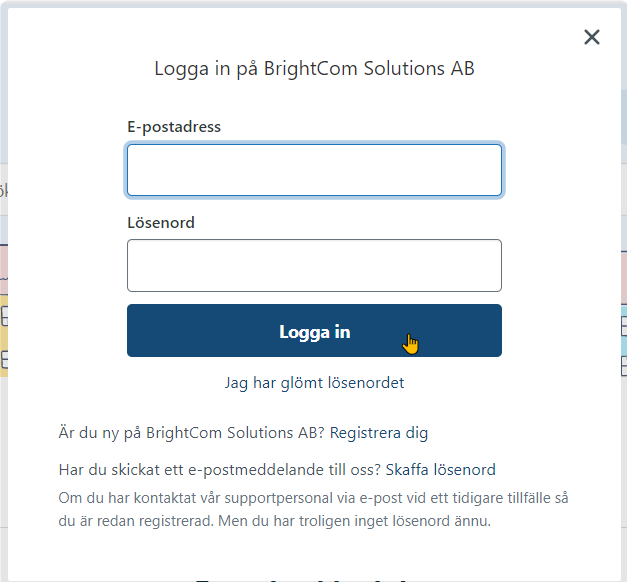The image size is (627, 582).
Task: Close the login dialog with the X
Action: pos(592,37)
